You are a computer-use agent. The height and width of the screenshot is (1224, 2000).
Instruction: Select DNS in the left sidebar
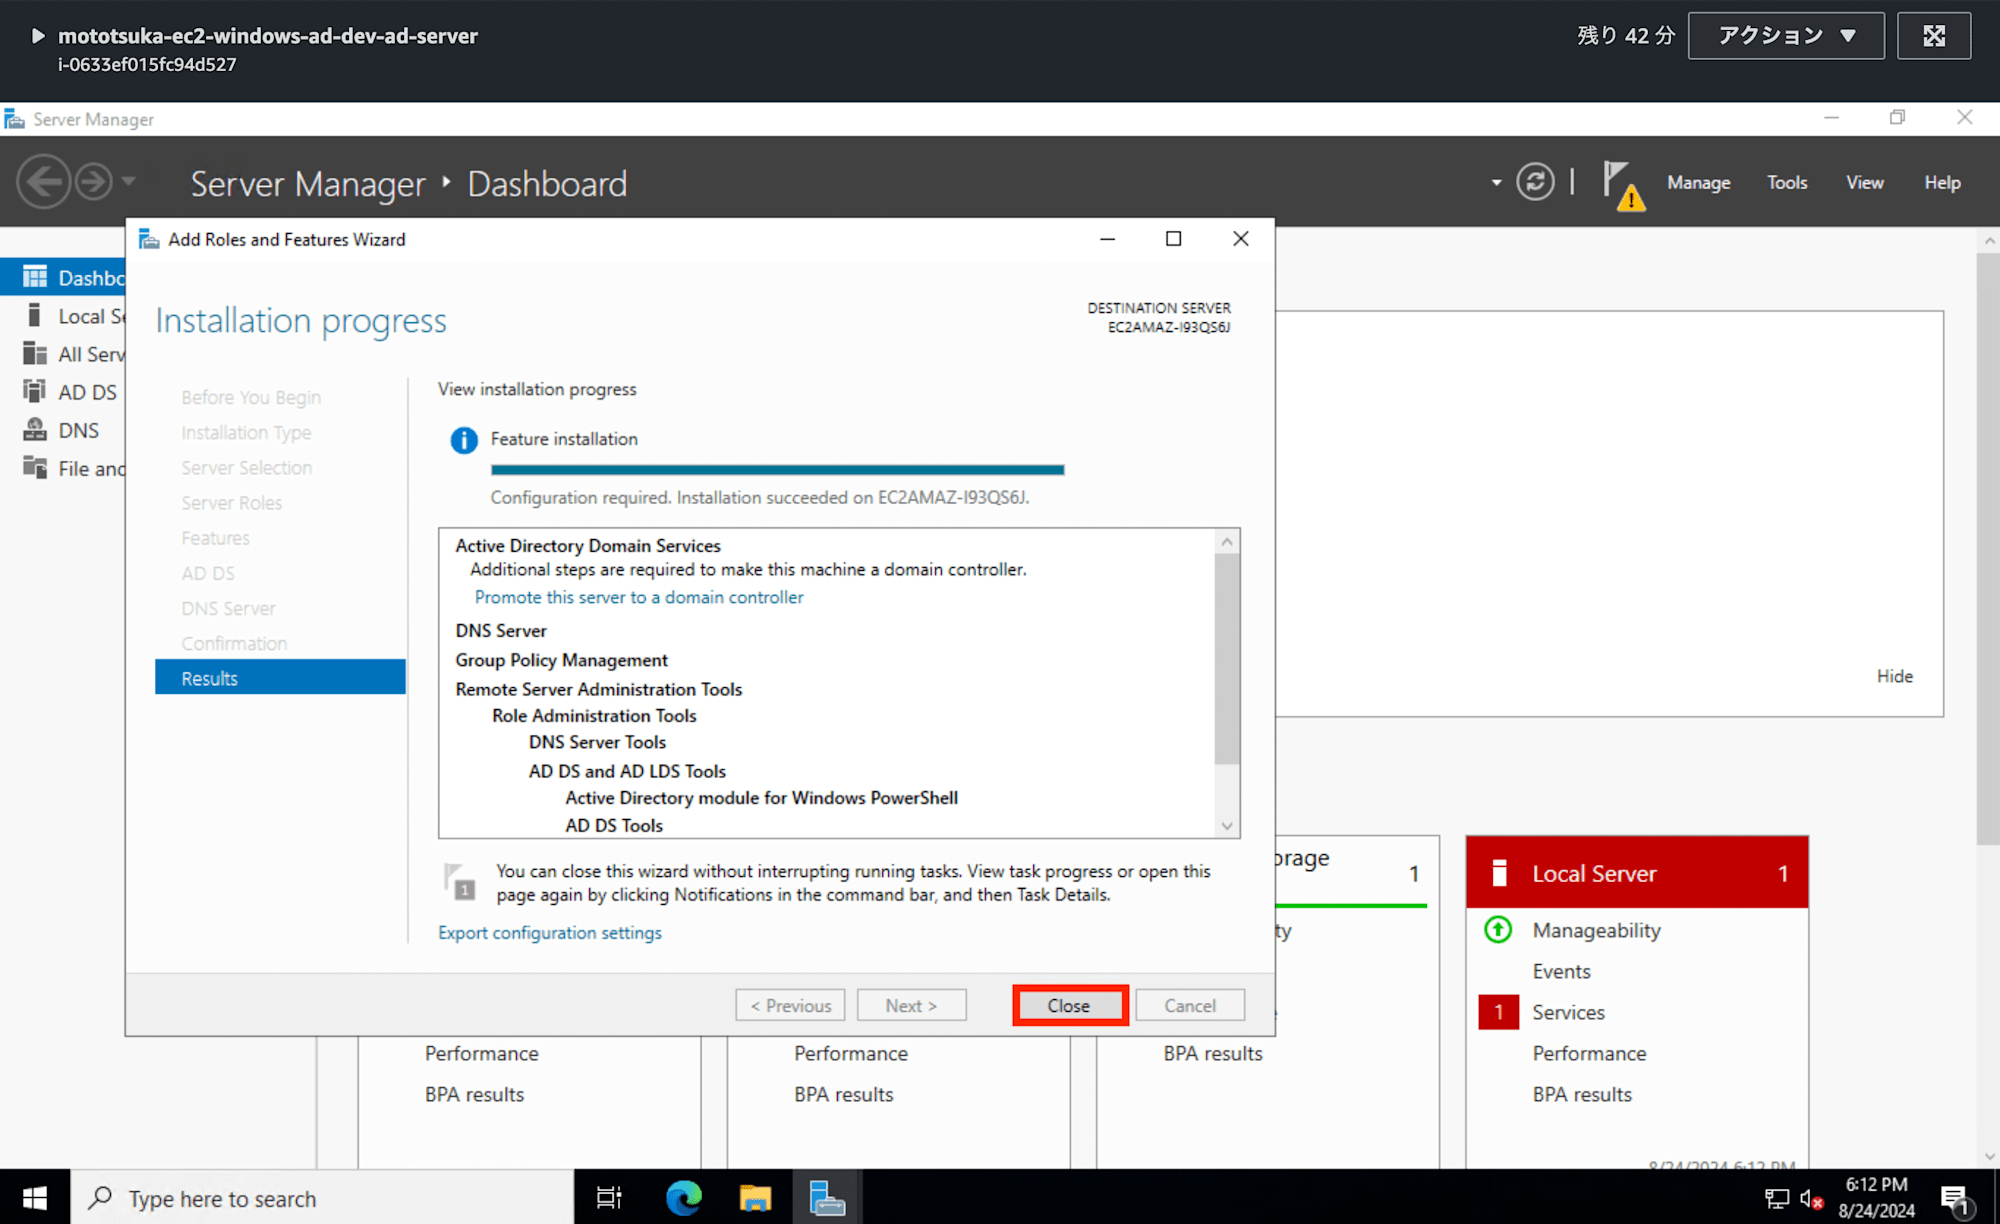point(64,430)
